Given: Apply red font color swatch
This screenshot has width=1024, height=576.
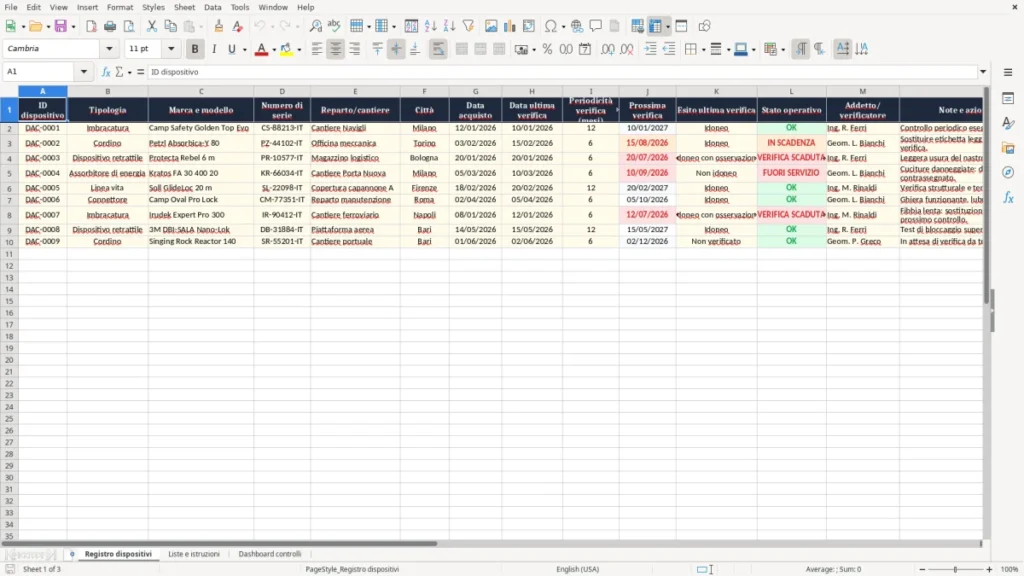Looking at the screenshot, I should click(x=261, y=49).
